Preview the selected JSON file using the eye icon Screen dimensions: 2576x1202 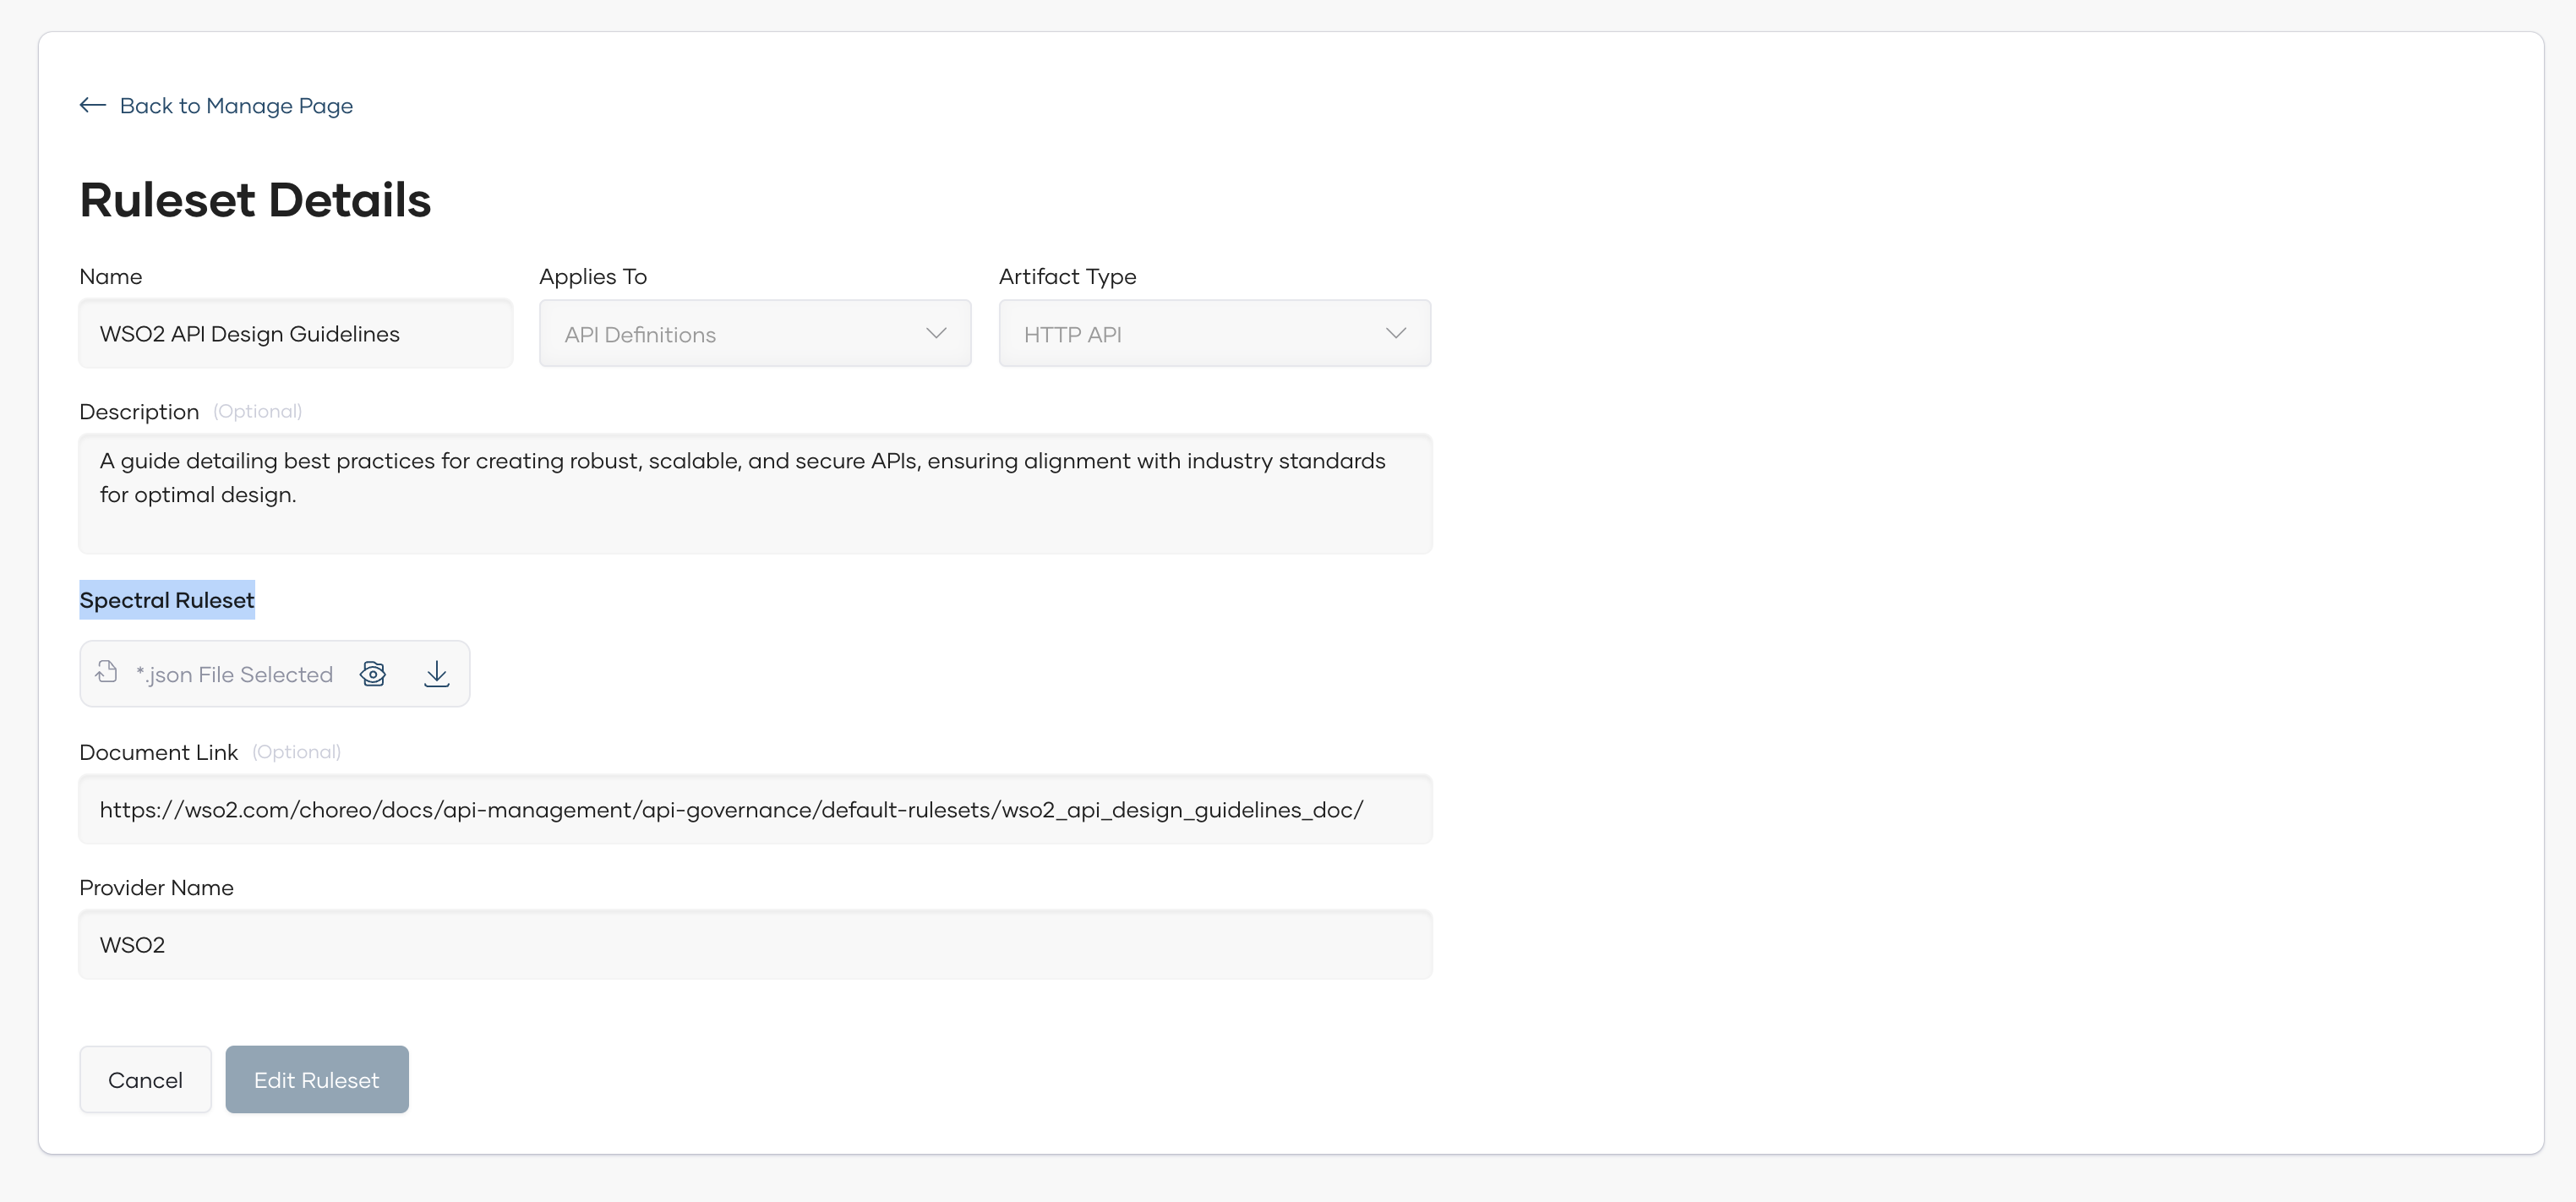pos(372,673)
